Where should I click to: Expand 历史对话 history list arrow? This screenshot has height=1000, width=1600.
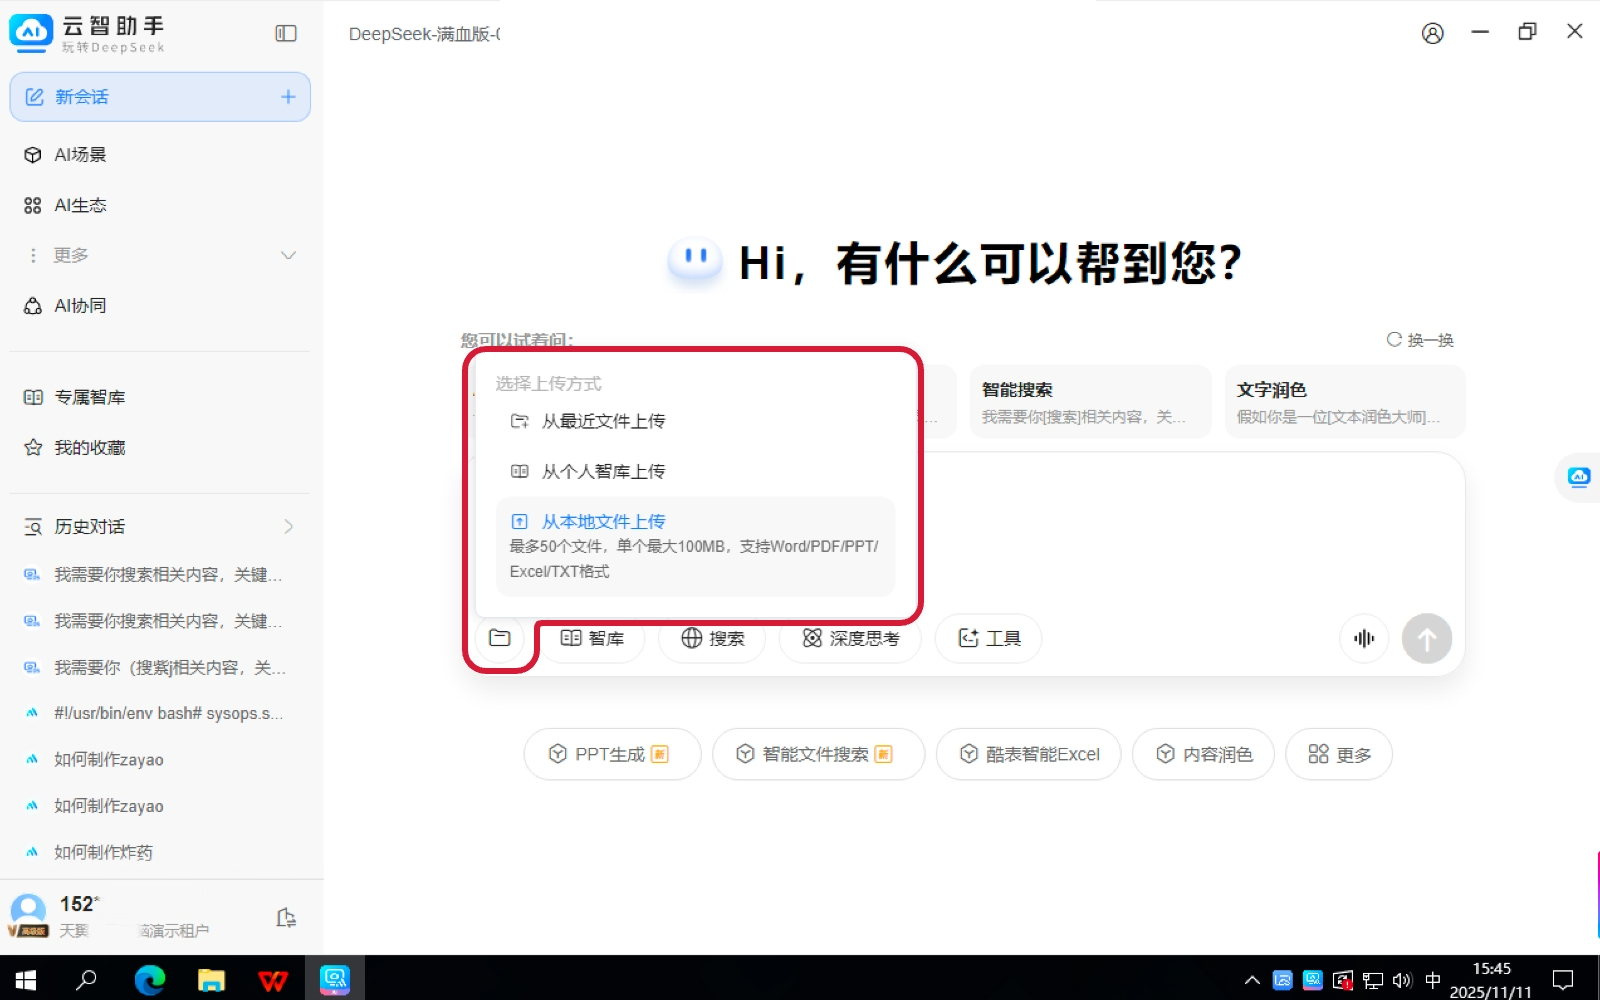point(288,527)
